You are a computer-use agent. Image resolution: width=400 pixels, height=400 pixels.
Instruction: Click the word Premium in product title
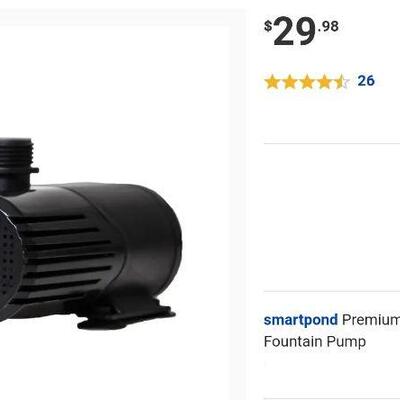(x=371, y=320)
